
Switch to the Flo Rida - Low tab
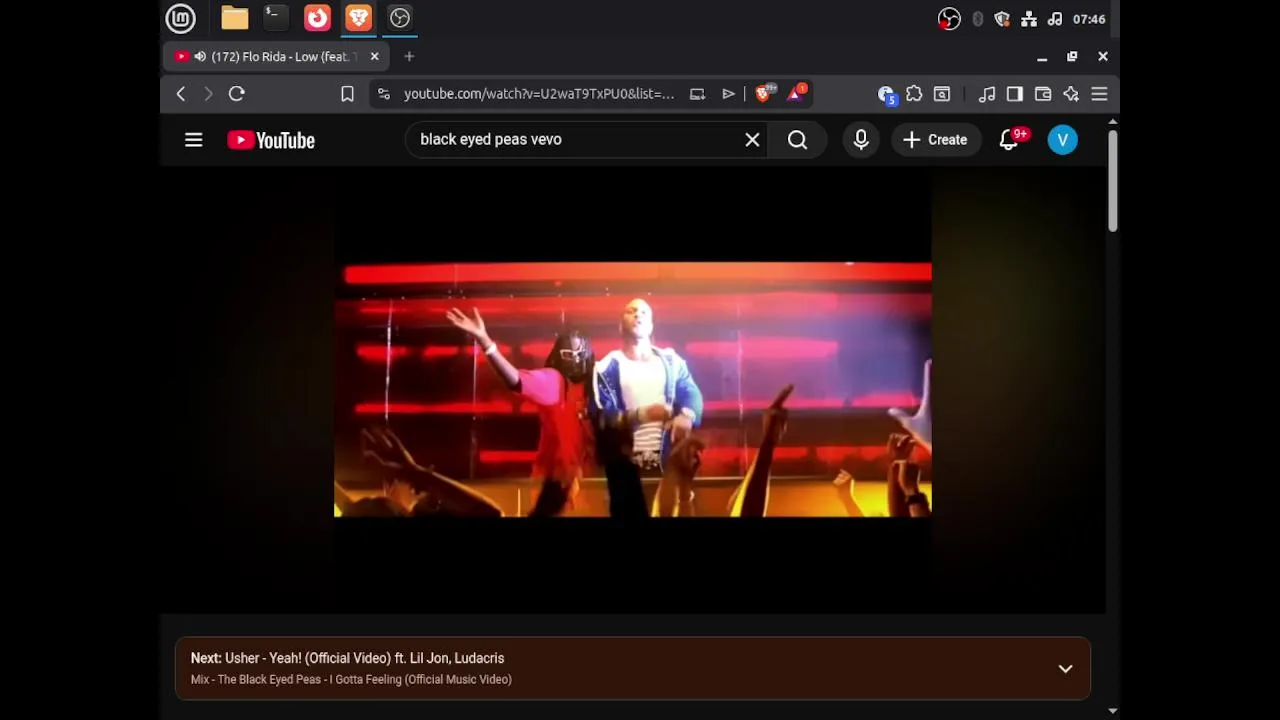[x=275, y=57]
